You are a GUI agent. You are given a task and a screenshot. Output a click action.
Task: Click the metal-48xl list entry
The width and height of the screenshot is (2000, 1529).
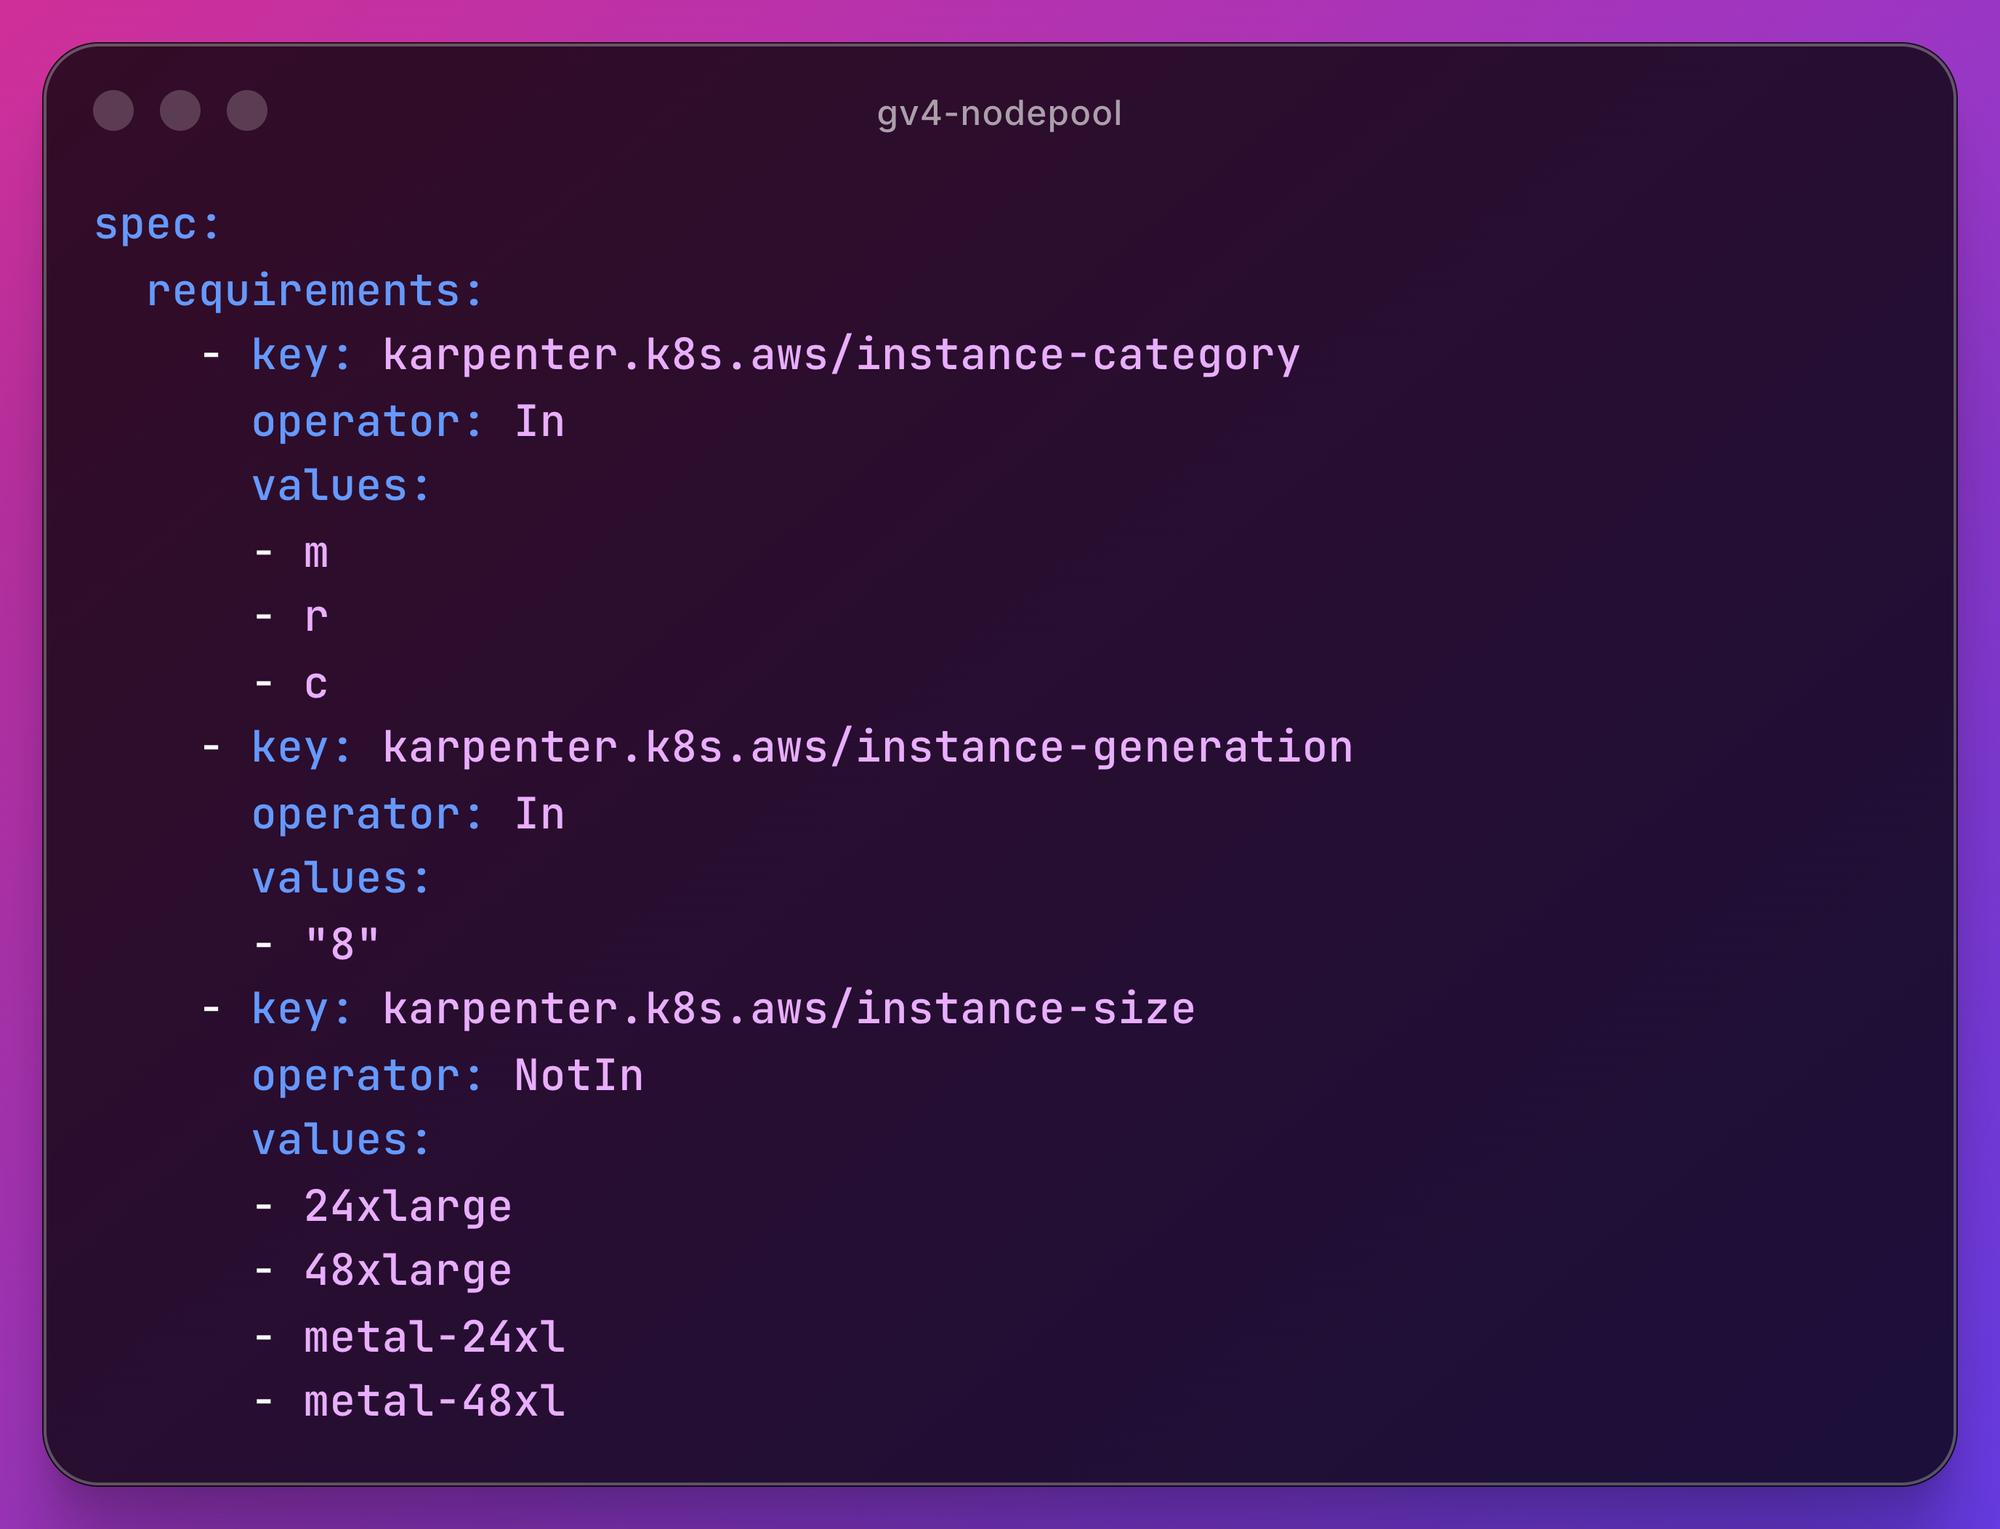[x=434, y=1402]
